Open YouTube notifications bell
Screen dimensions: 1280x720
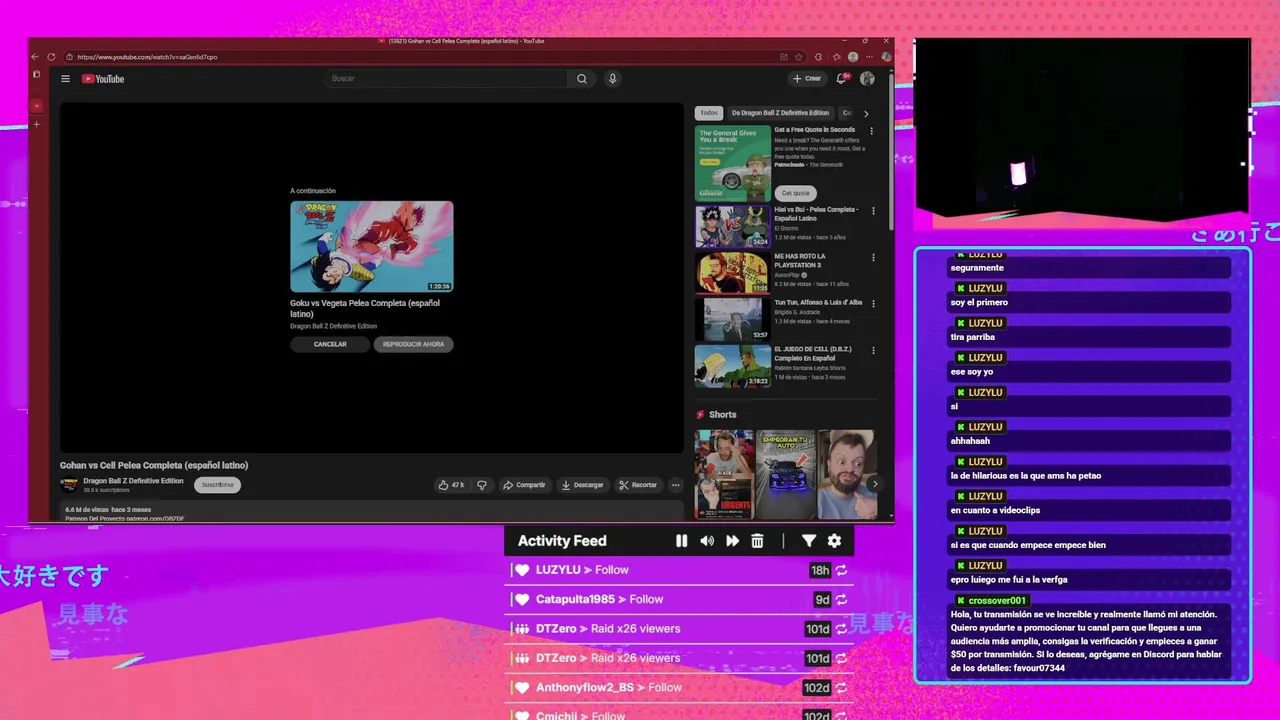pyautogui.click(x=842, y=78)
